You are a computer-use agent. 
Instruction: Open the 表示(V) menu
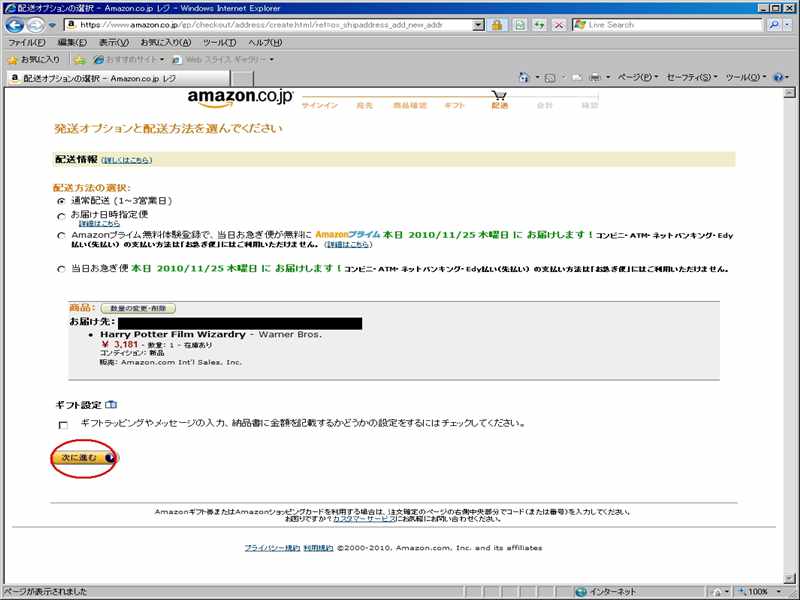tap(114, 43)
